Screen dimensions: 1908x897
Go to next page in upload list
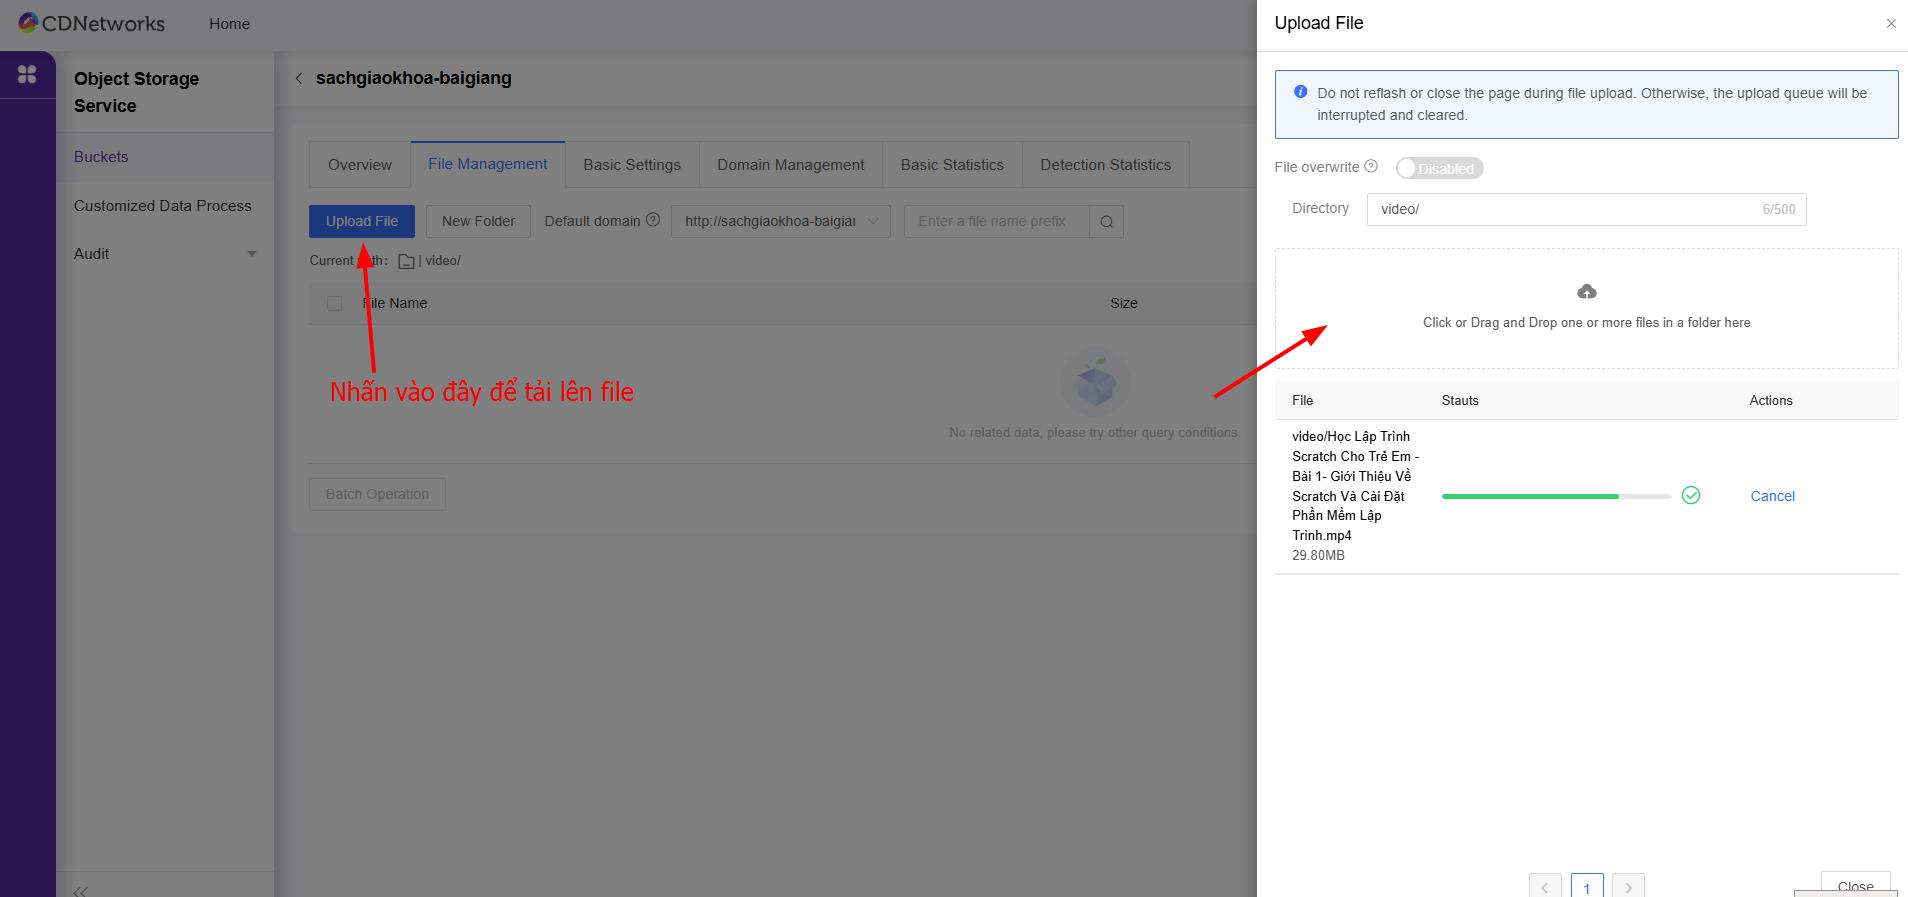pyautogui.click(x=1628, y=887)
